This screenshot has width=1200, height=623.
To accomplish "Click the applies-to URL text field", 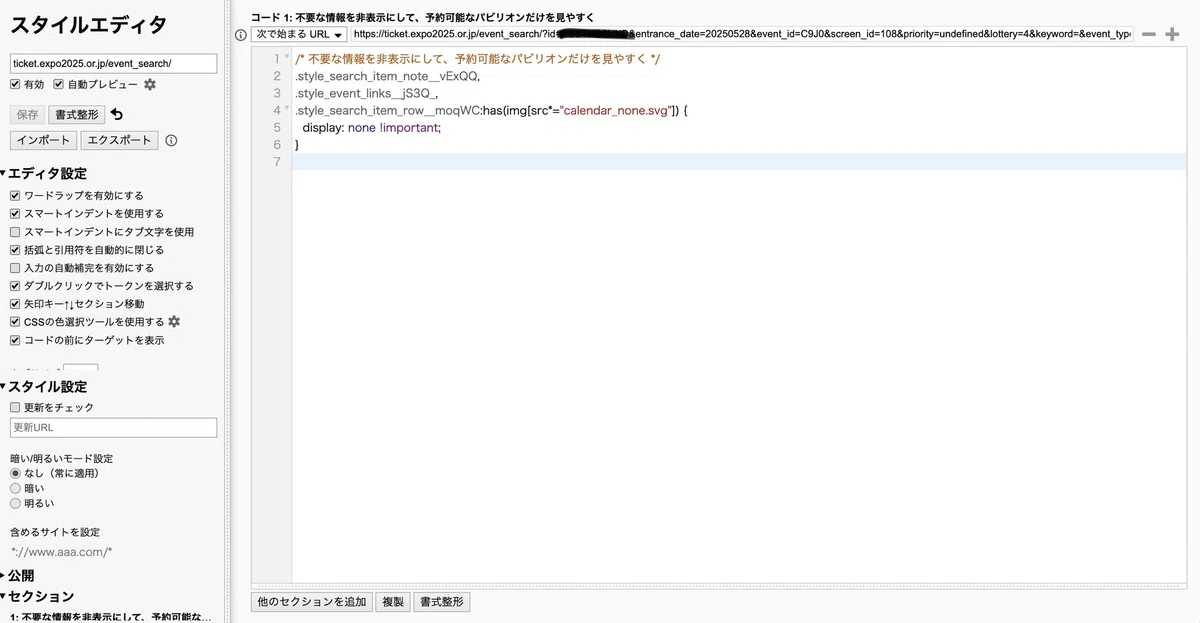I will pyautogui.click(x=742, y=34).
